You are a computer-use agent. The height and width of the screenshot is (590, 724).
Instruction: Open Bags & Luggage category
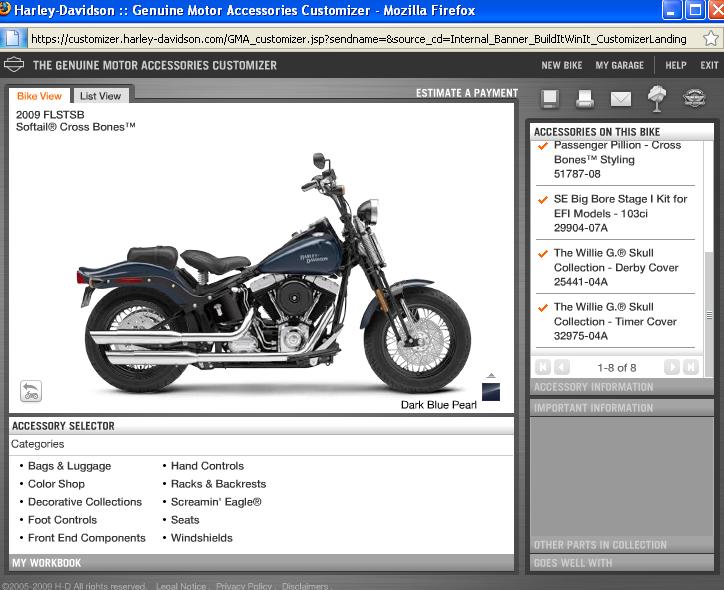coord(69,466)
